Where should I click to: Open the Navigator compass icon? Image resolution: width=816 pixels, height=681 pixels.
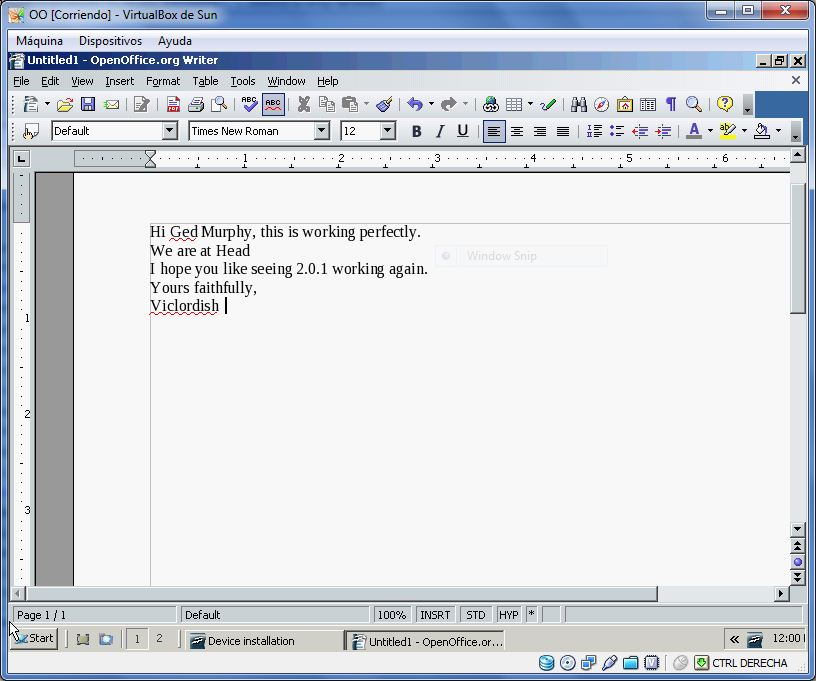tap(601, 105)
